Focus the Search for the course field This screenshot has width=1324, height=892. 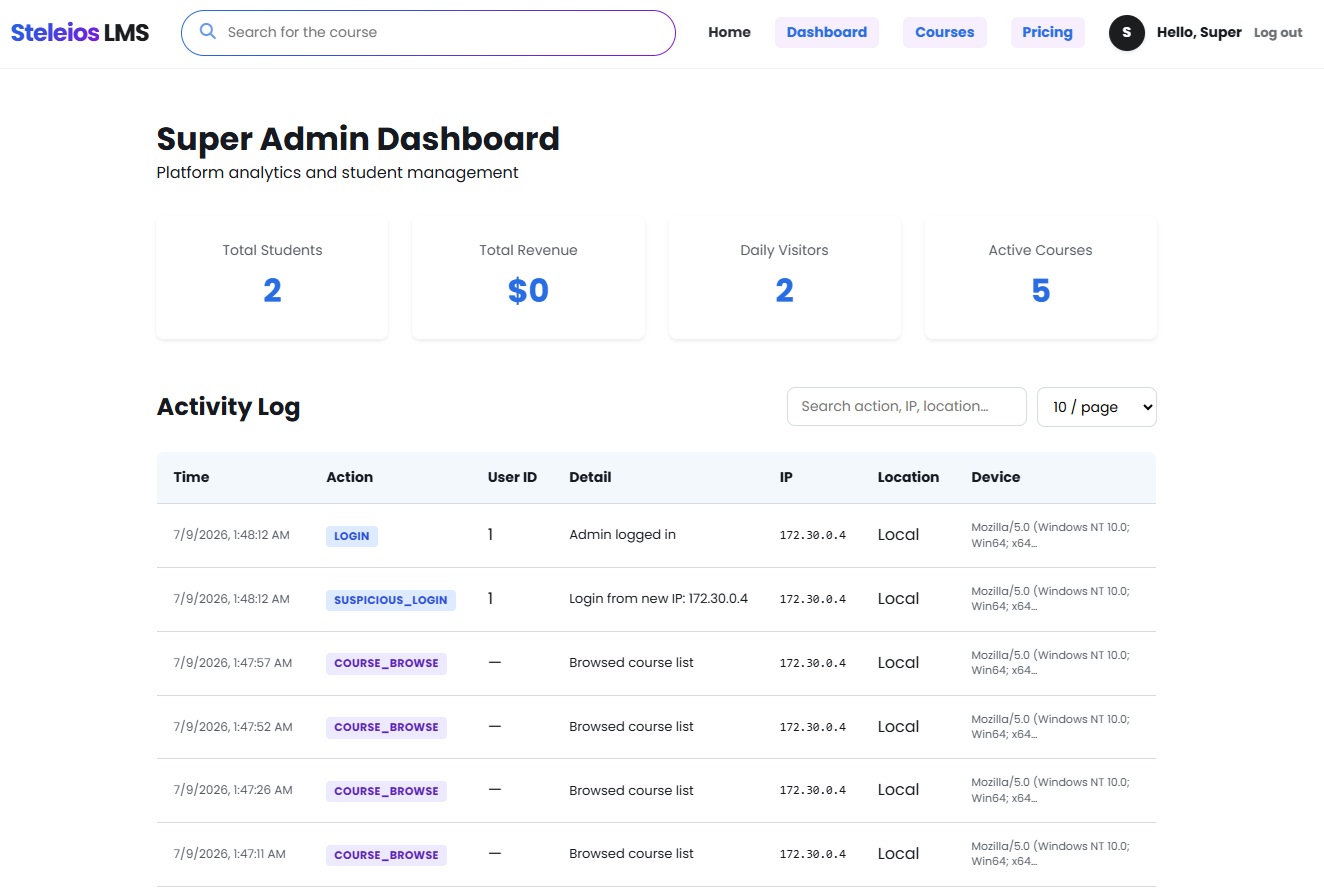click(428, 32)
